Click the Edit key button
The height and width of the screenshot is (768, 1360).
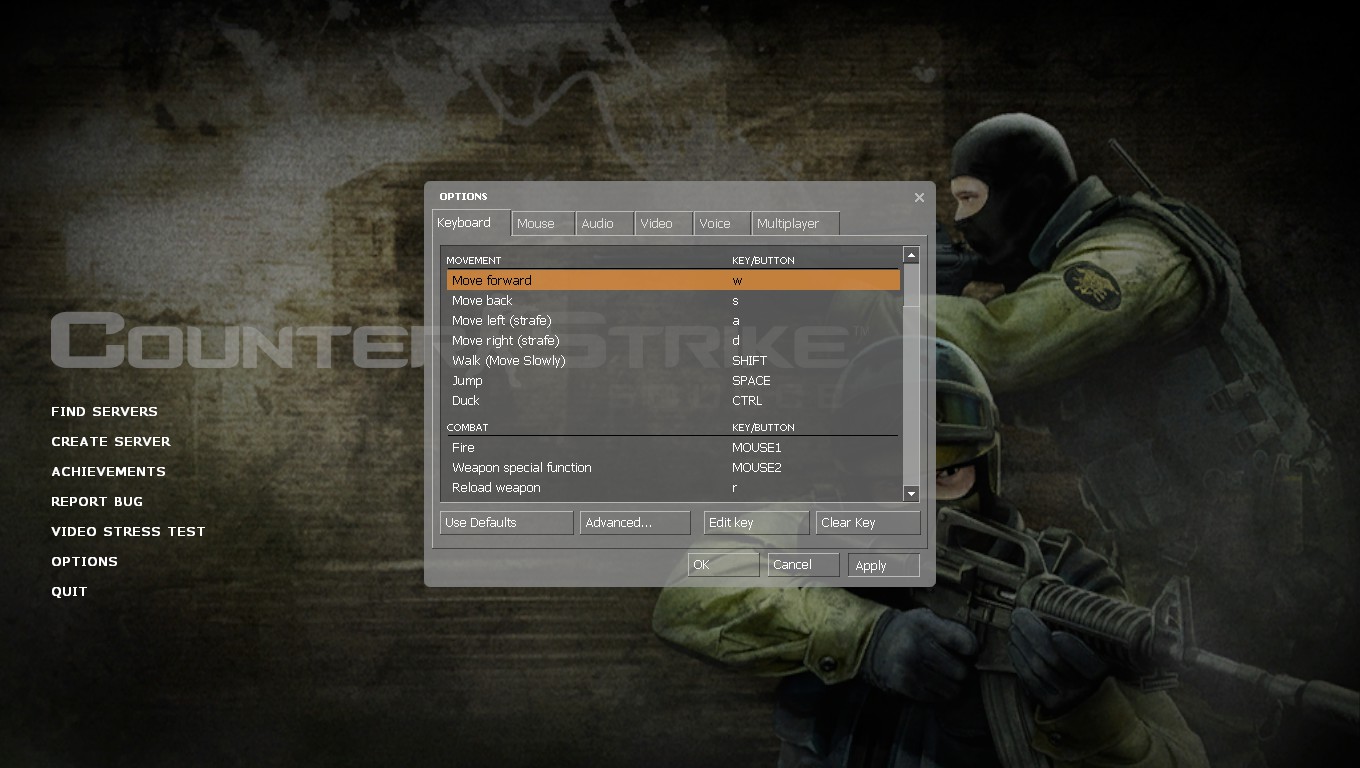click(x=756, y=523)
